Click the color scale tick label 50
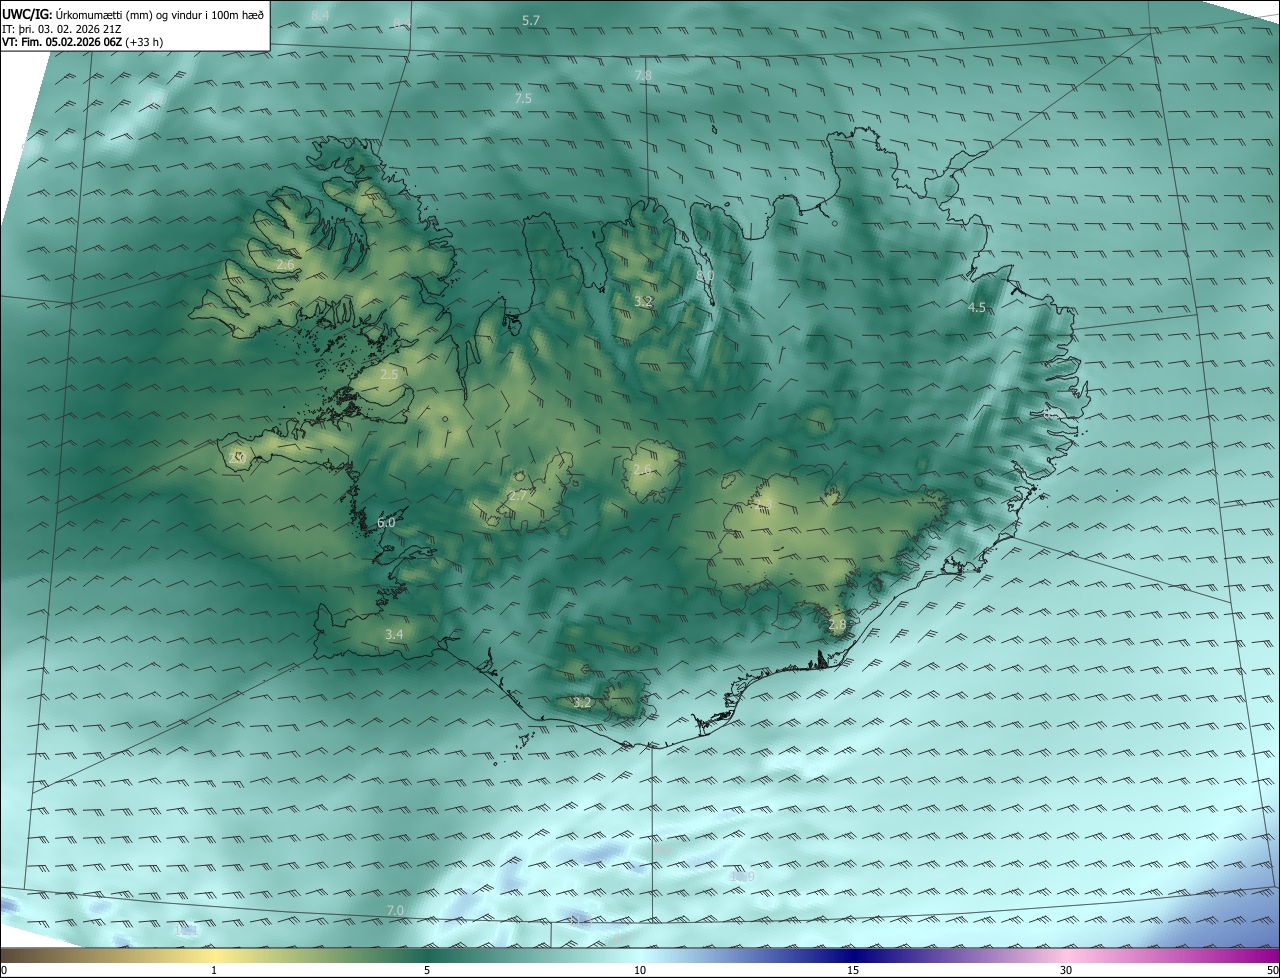 pos(1272,970)
